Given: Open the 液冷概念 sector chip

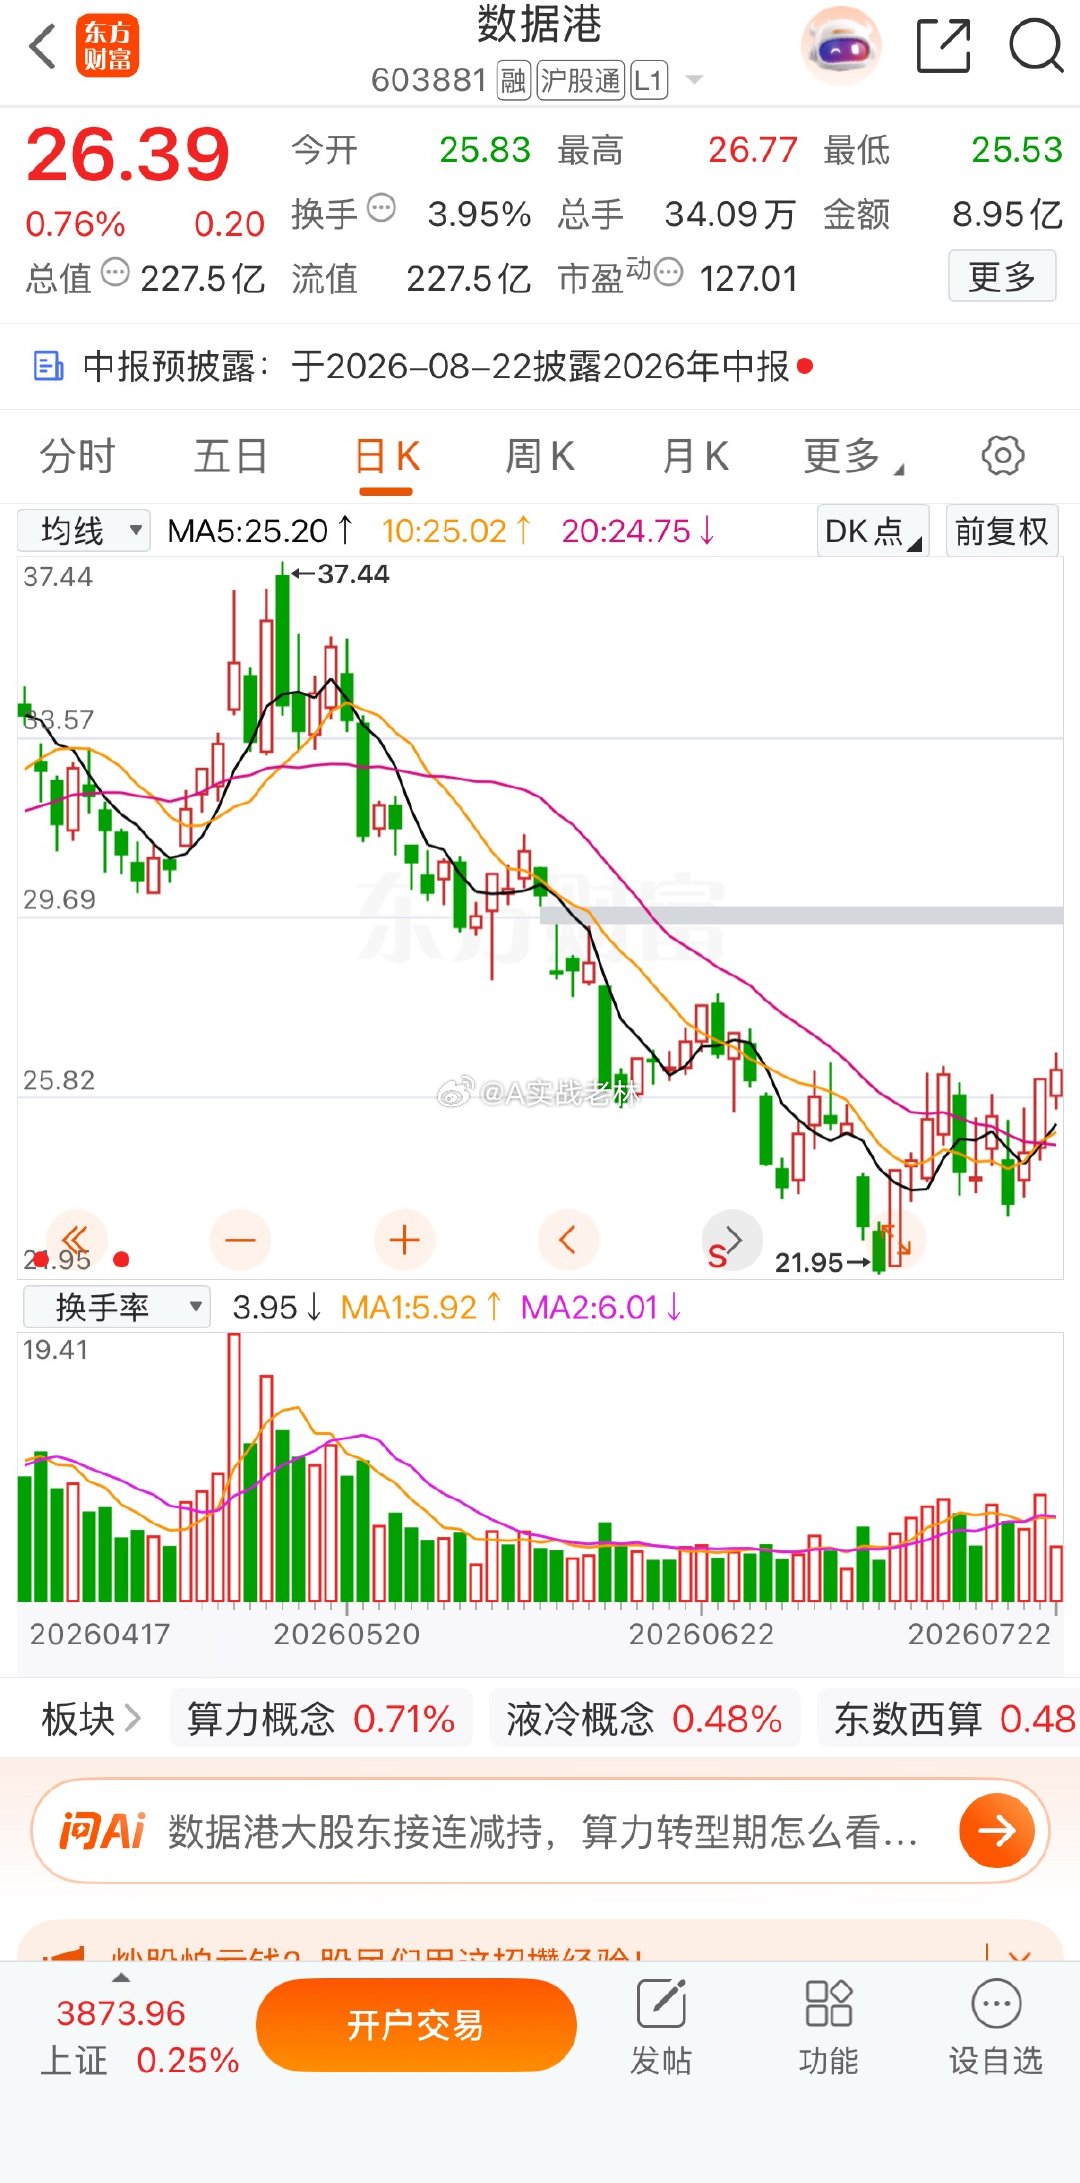Looking at the screenshot, I should [x=644, y=1719].
